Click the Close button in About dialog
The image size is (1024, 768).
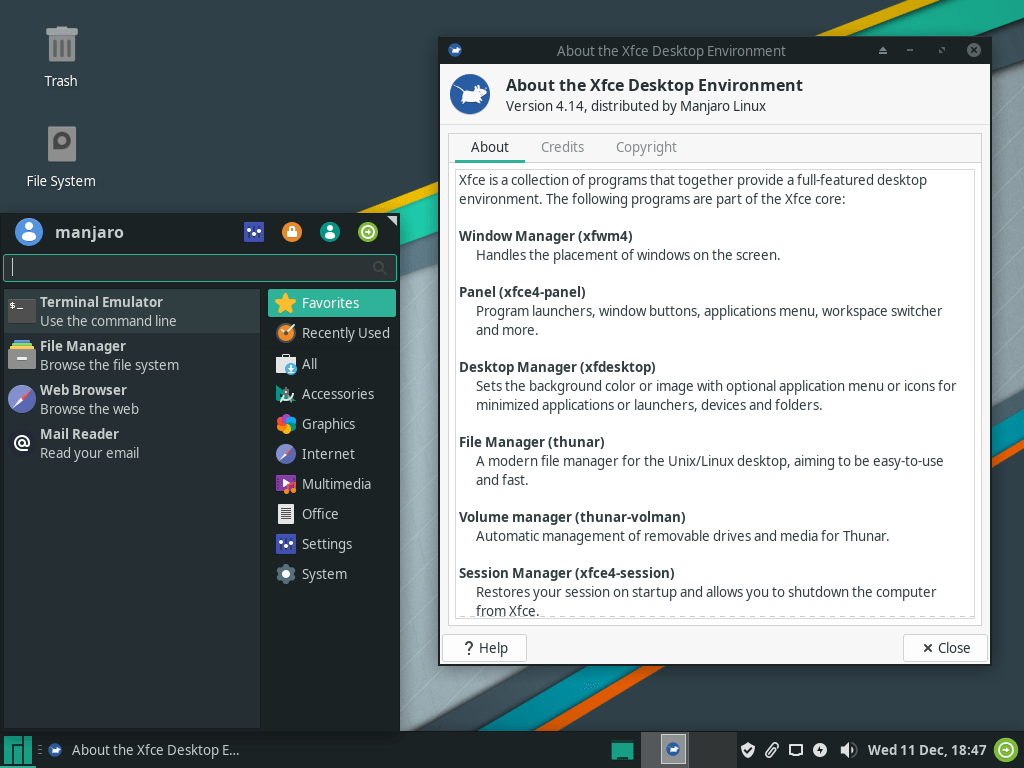click(x=944, y=647)
